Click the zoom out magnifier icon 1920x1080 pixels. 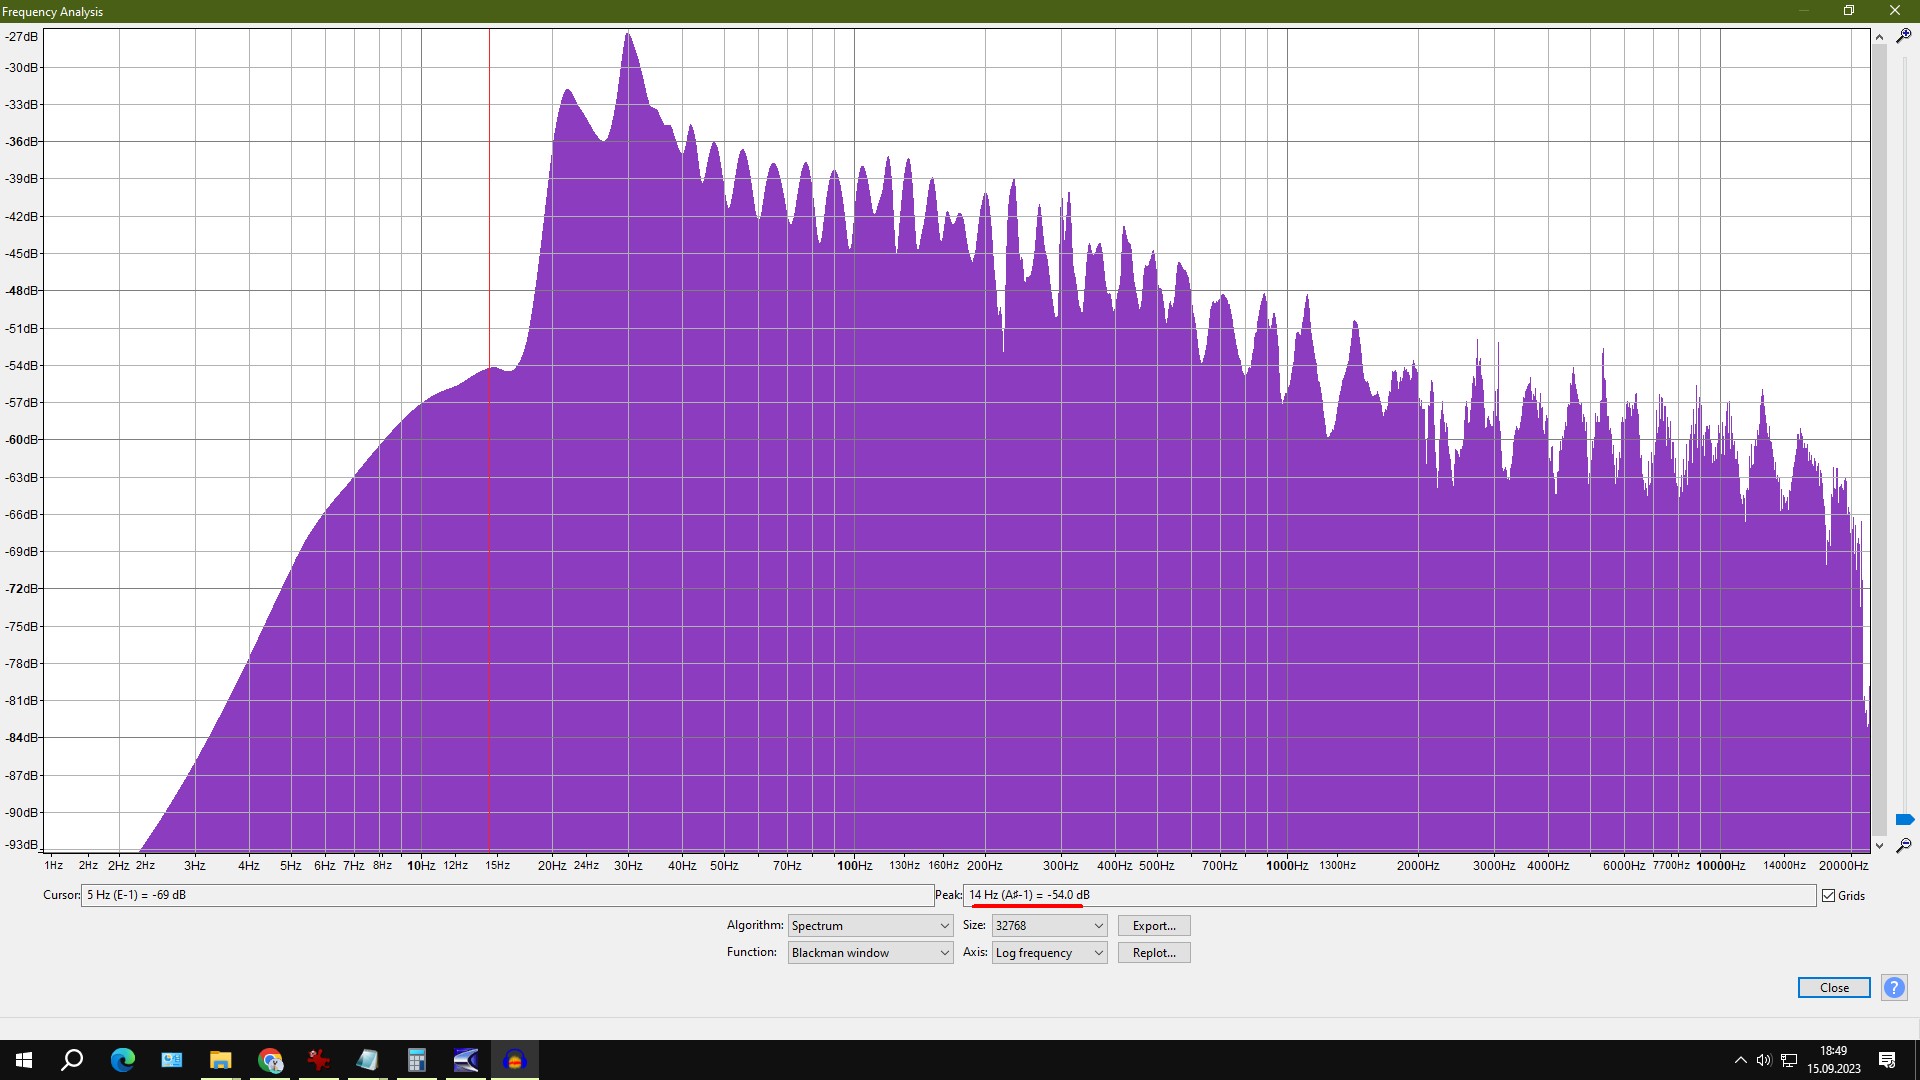tap(1903, 846)
